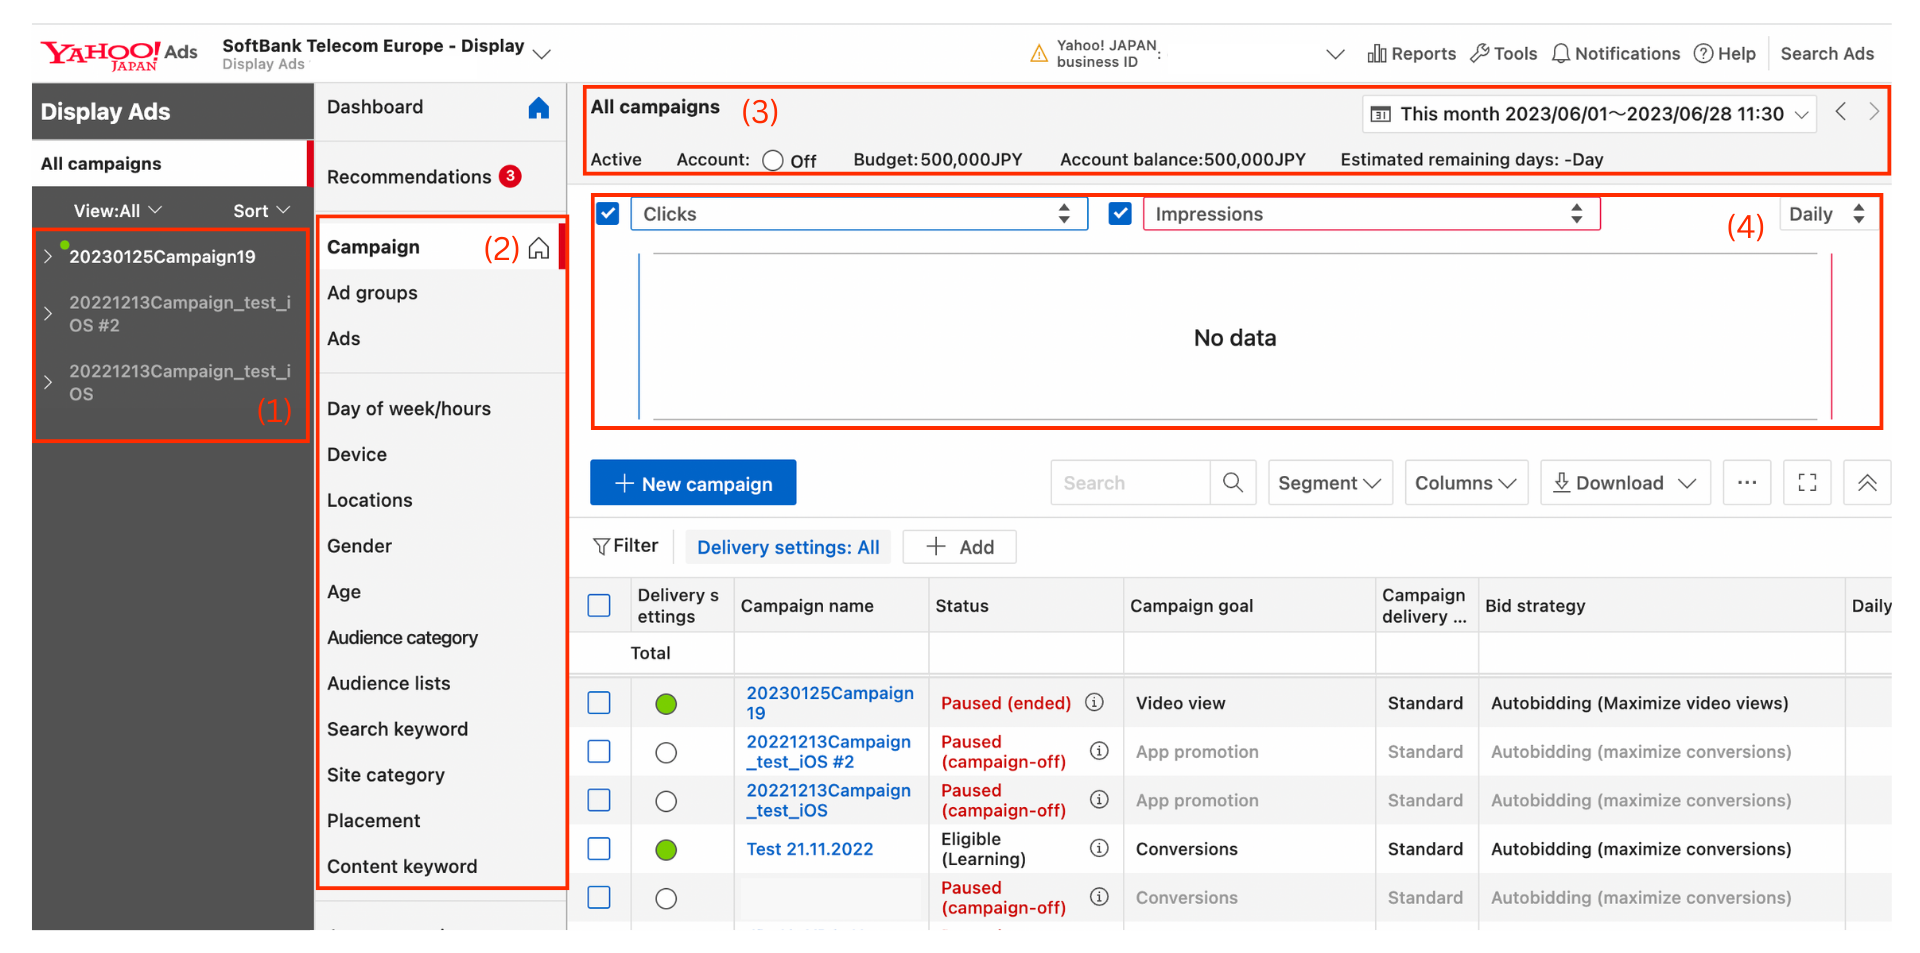The height and width of the screenshot is (953, 1920).
Task: Open the Device menu item
Action: coord(356,454)
